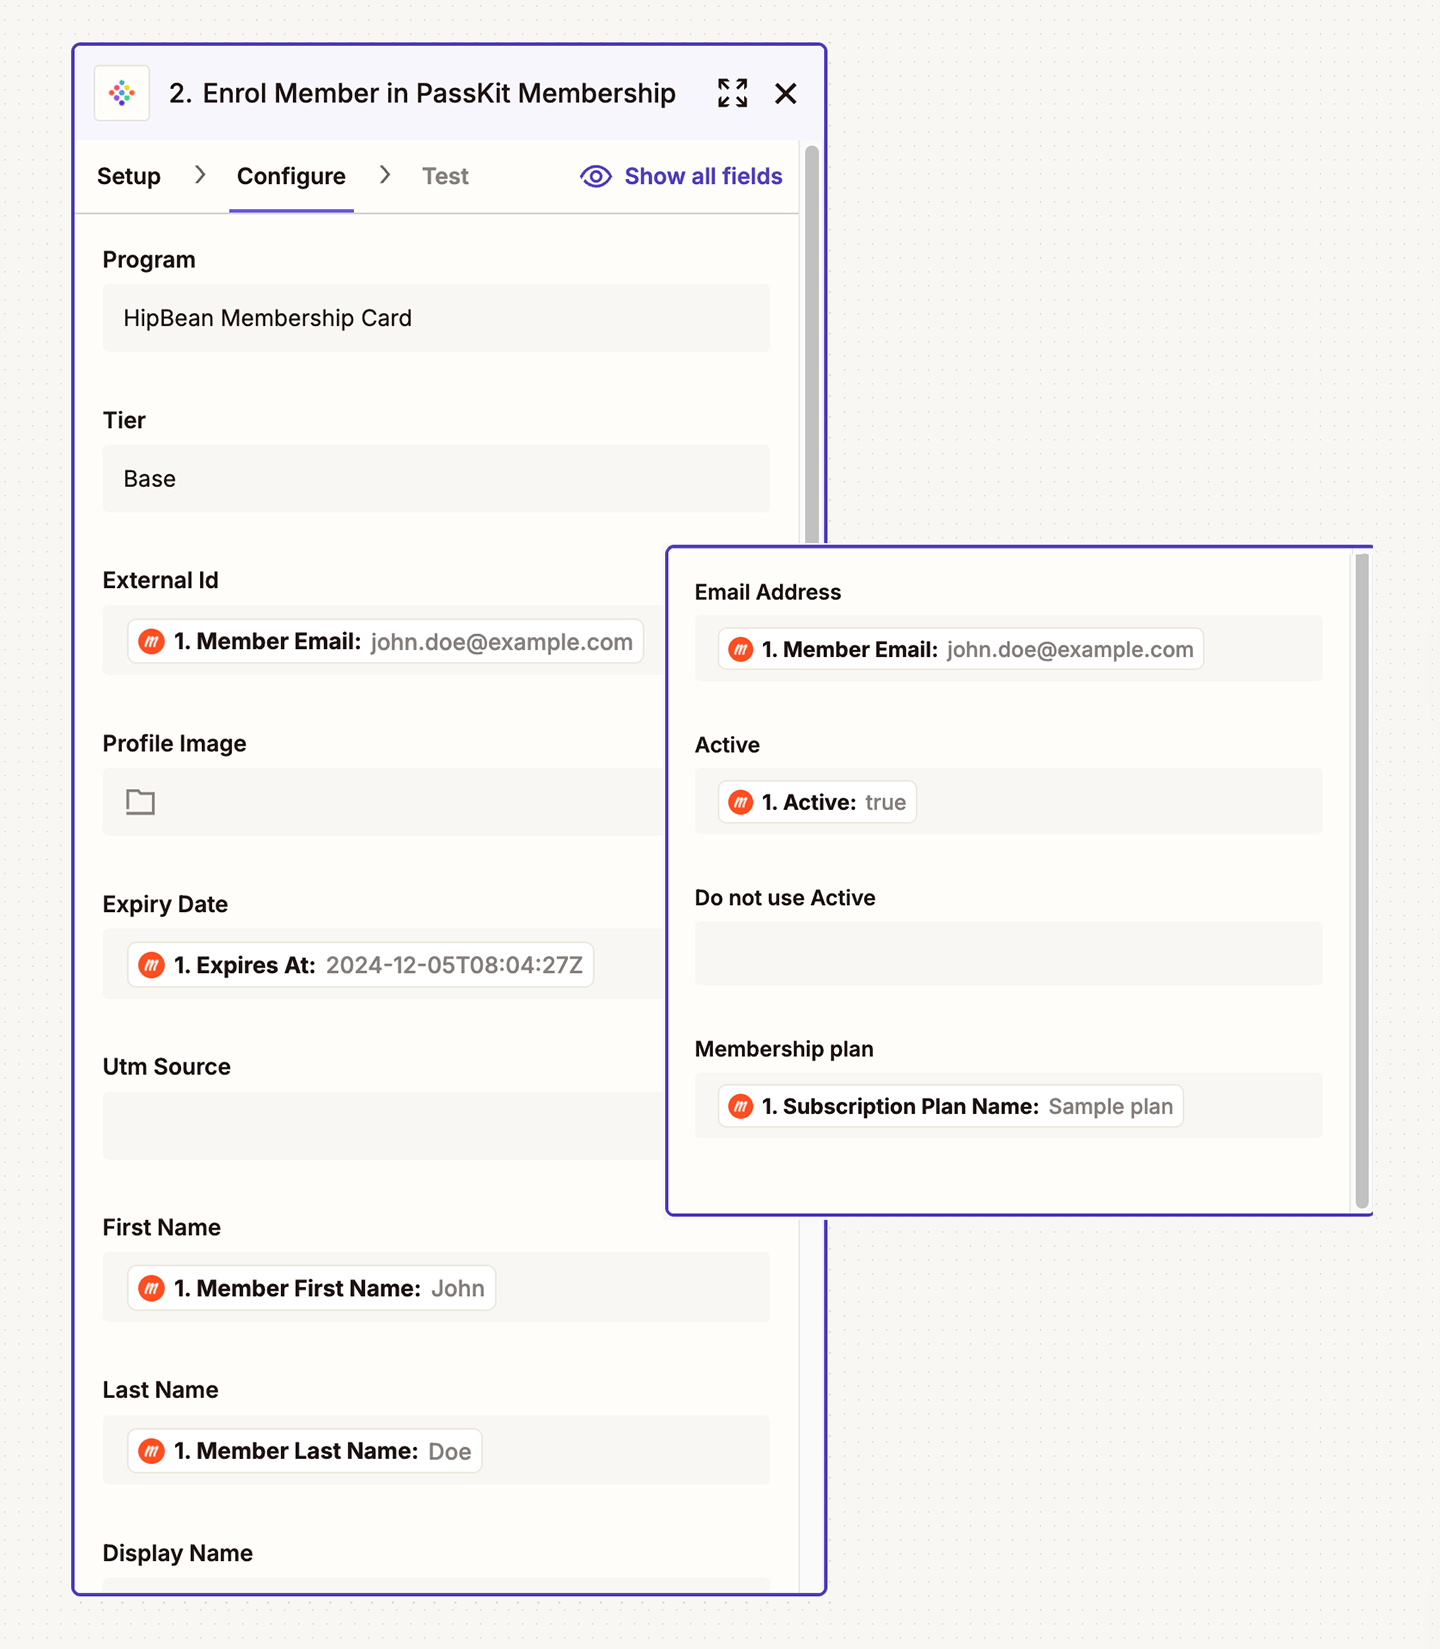Click Memberstack icon in Email Address pill
Image resolution: width=1440 pixels, height=1649 pixels.
[x=741, y=650]
